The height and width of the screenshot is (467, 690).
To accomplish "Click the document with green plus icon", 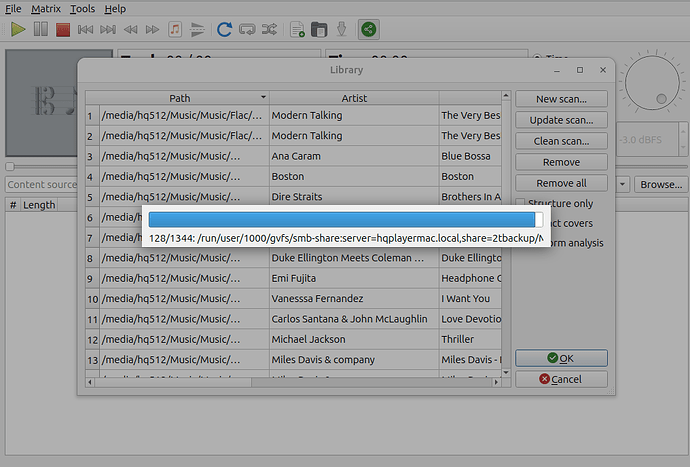I will pyautogui.click(x=297, y=29).
